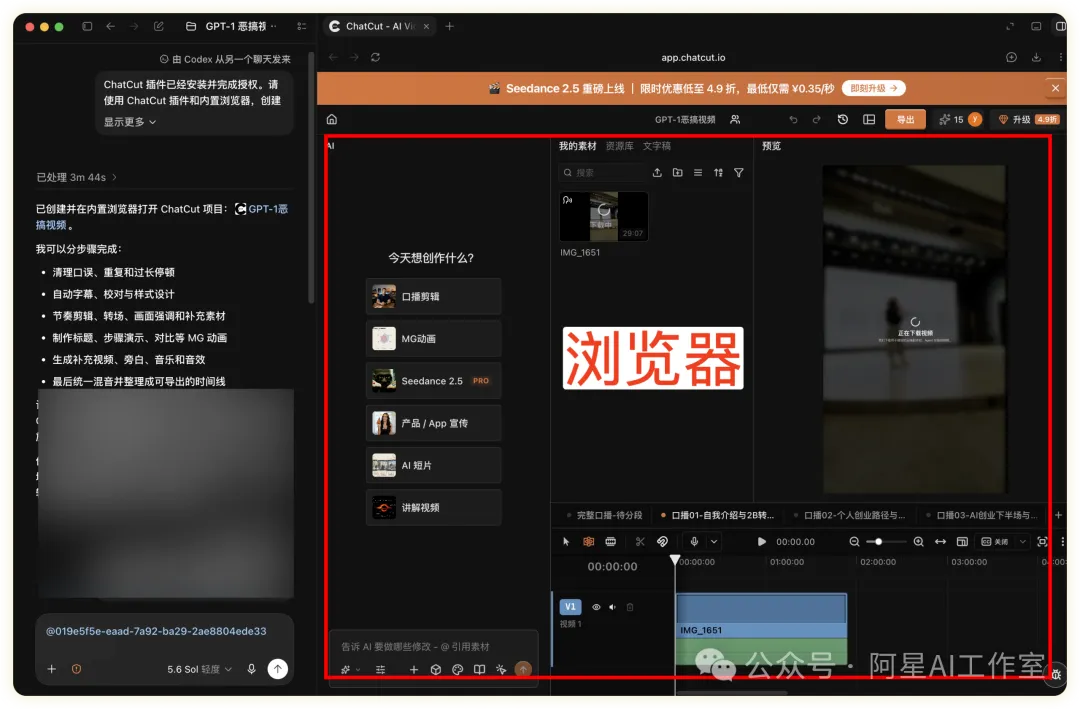Open captions CC 关闭 dropdown
1080x709 pixels.
point(1003,542)
